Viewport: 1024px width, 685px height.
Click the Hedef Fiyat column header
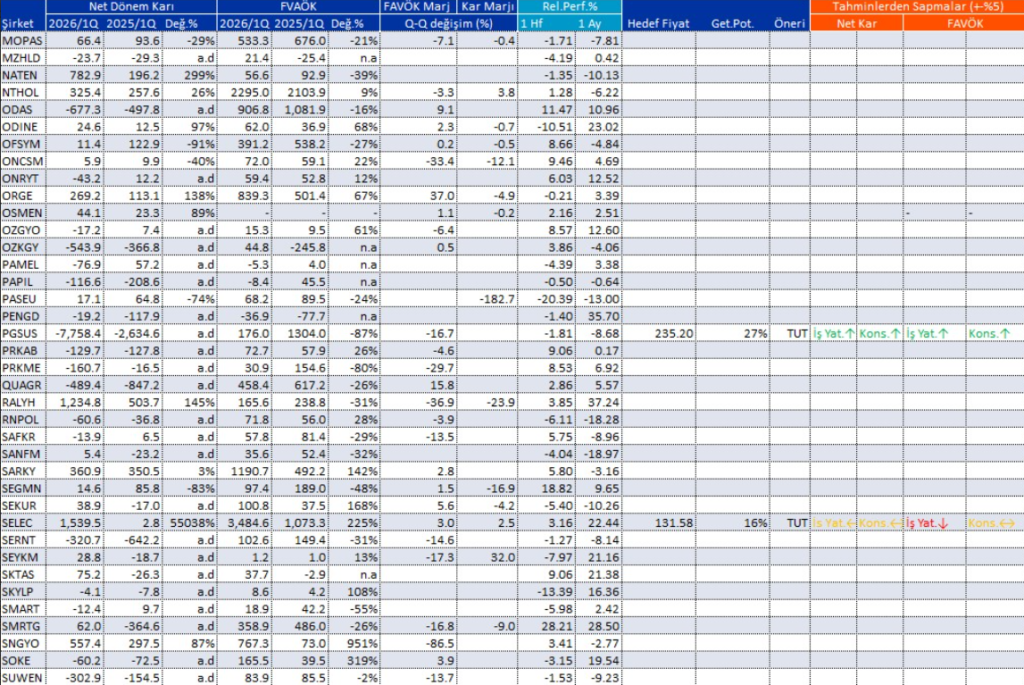tap(658, 24)
